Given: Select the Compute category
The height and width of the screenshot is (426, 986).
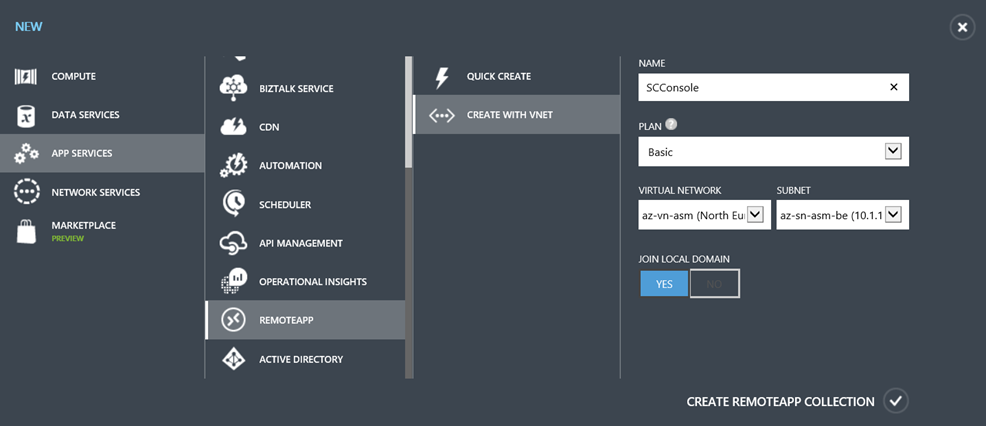Looking at the screenshot, I should (x=102, y=77).
